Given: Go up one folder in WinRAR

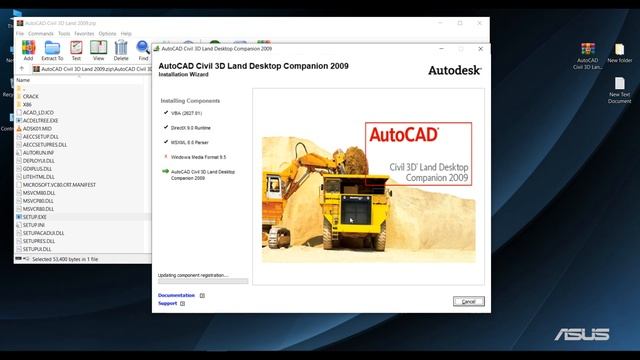Looking at the screenshot, I should pyautogui.click(x=22, y=69).
